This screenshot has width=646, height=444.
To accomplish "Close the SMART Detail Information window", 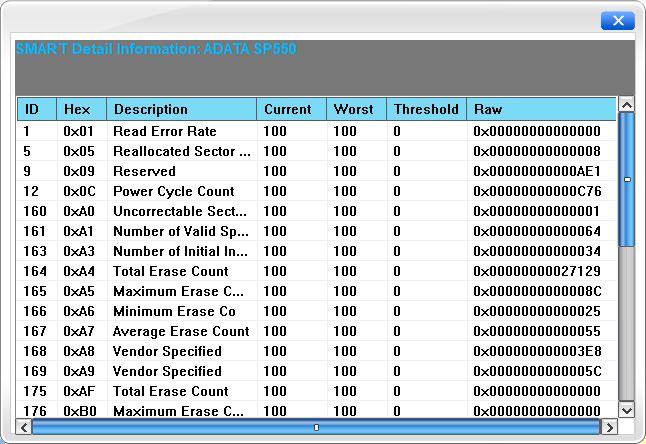I will pyautogui.click(x=618, y=21).
